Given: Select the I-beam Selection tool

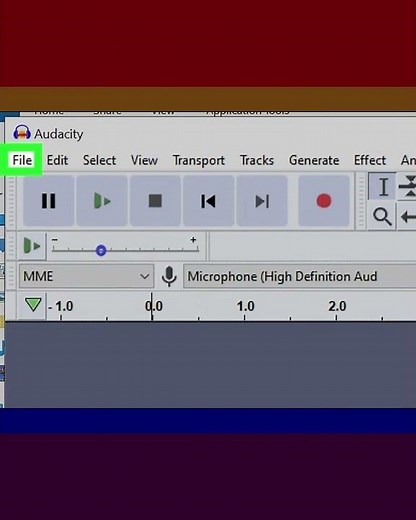Looking at the screenshot, I should [x=383, y=186].
